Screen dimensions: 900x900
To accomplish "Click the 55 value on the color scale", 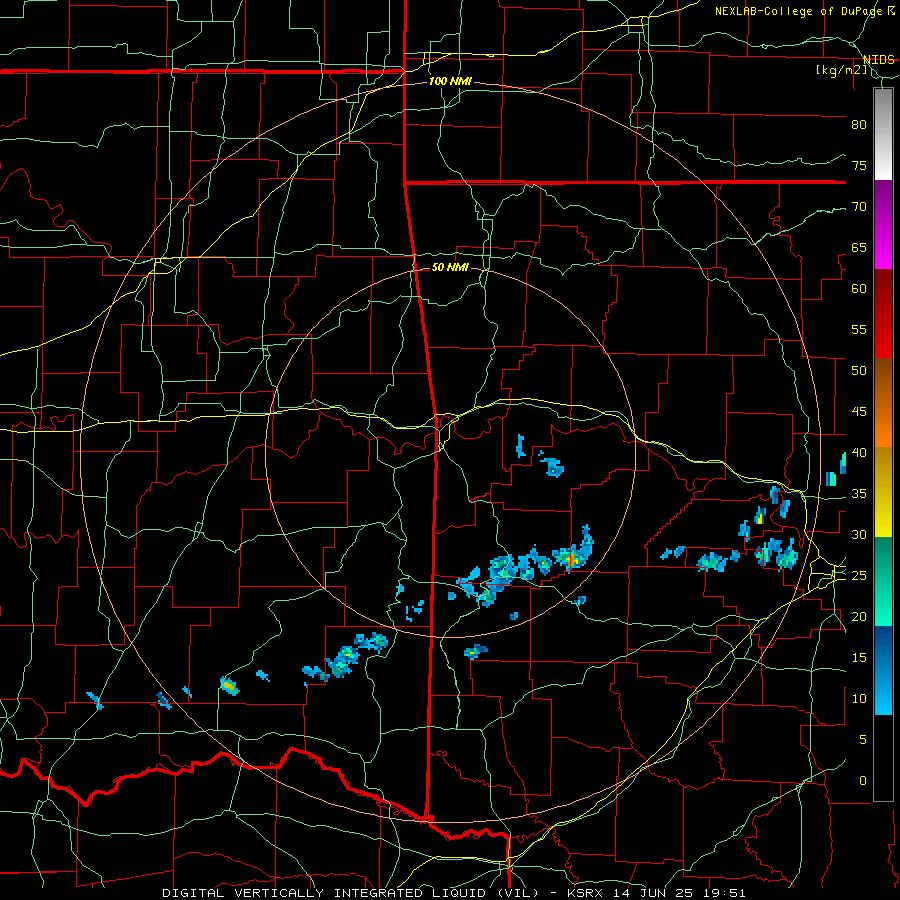I will [859, 330].
